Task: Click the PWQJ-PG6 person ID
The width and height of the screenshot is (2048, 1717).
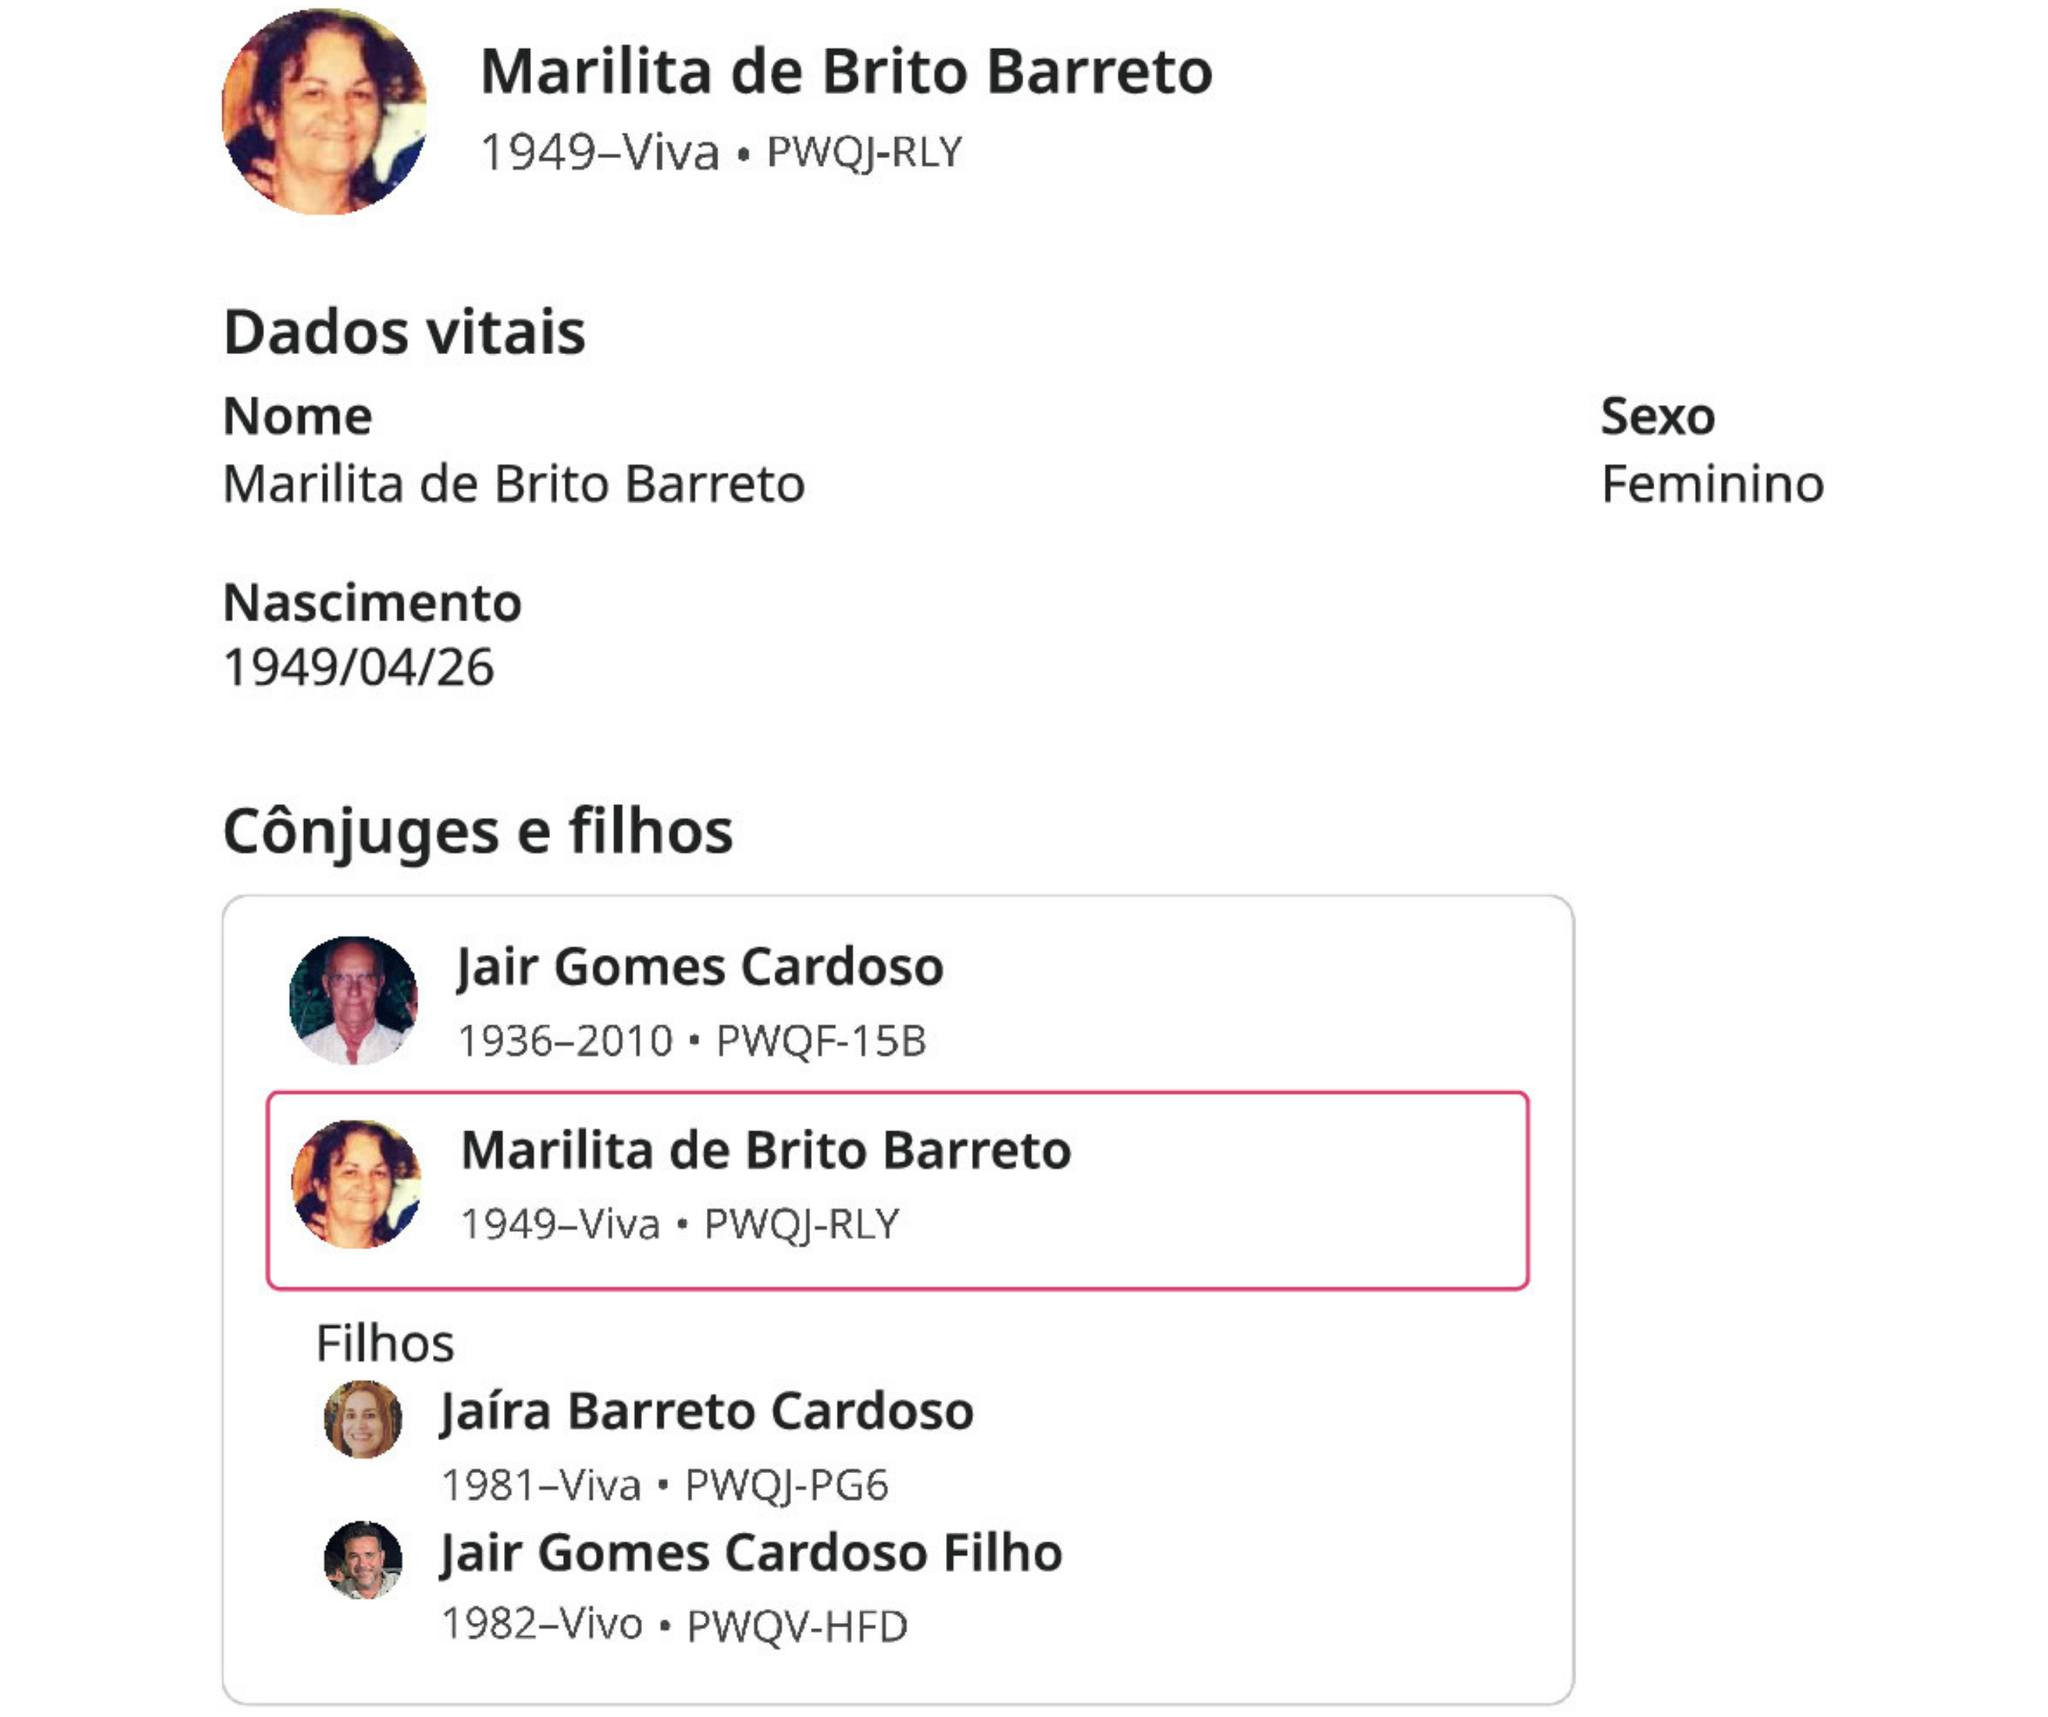Action: pyautogui.click(x=787, y=1485)
